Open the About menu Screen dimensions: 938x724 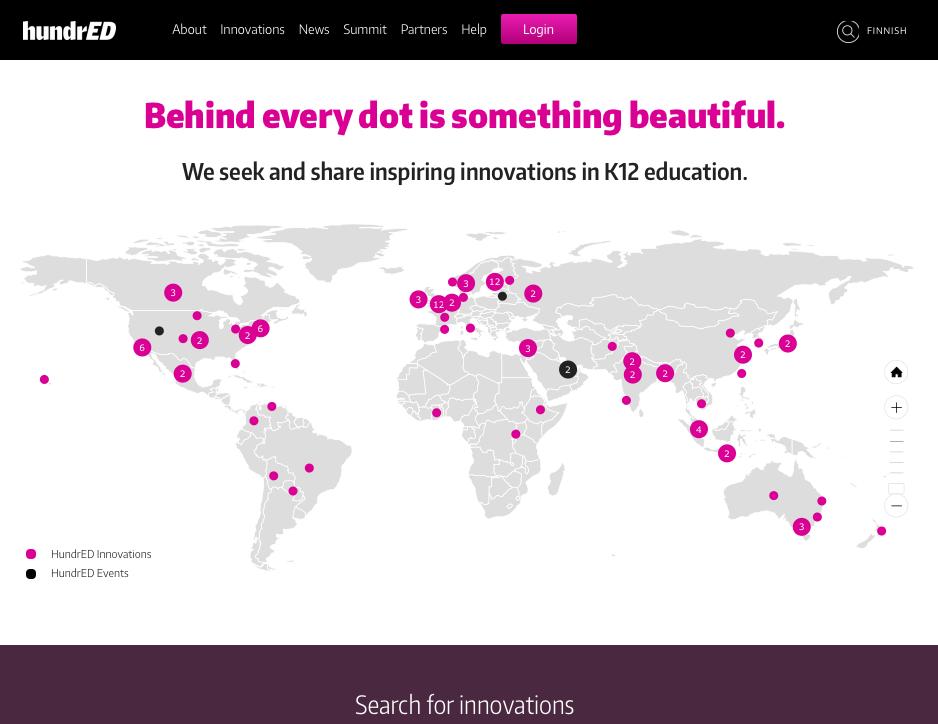[x=189, y=29]
